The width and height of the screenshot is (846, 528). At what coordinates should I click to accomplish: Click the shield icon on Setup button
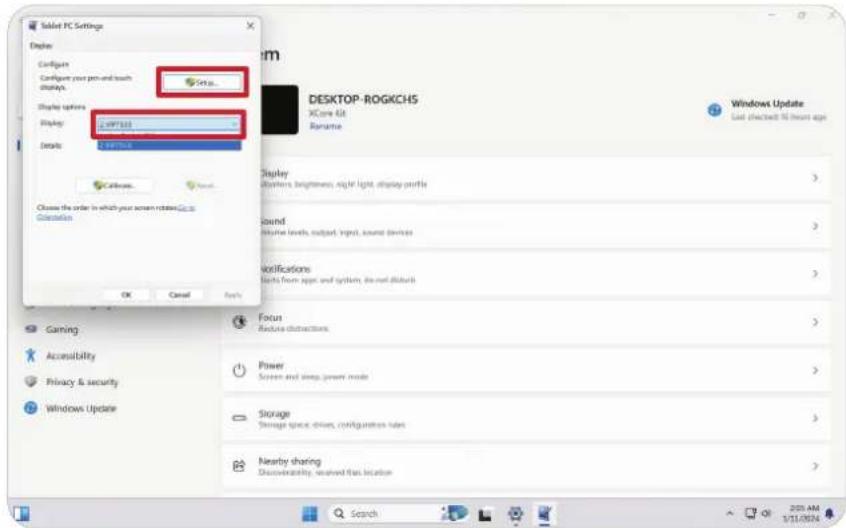tap(190, 83)
